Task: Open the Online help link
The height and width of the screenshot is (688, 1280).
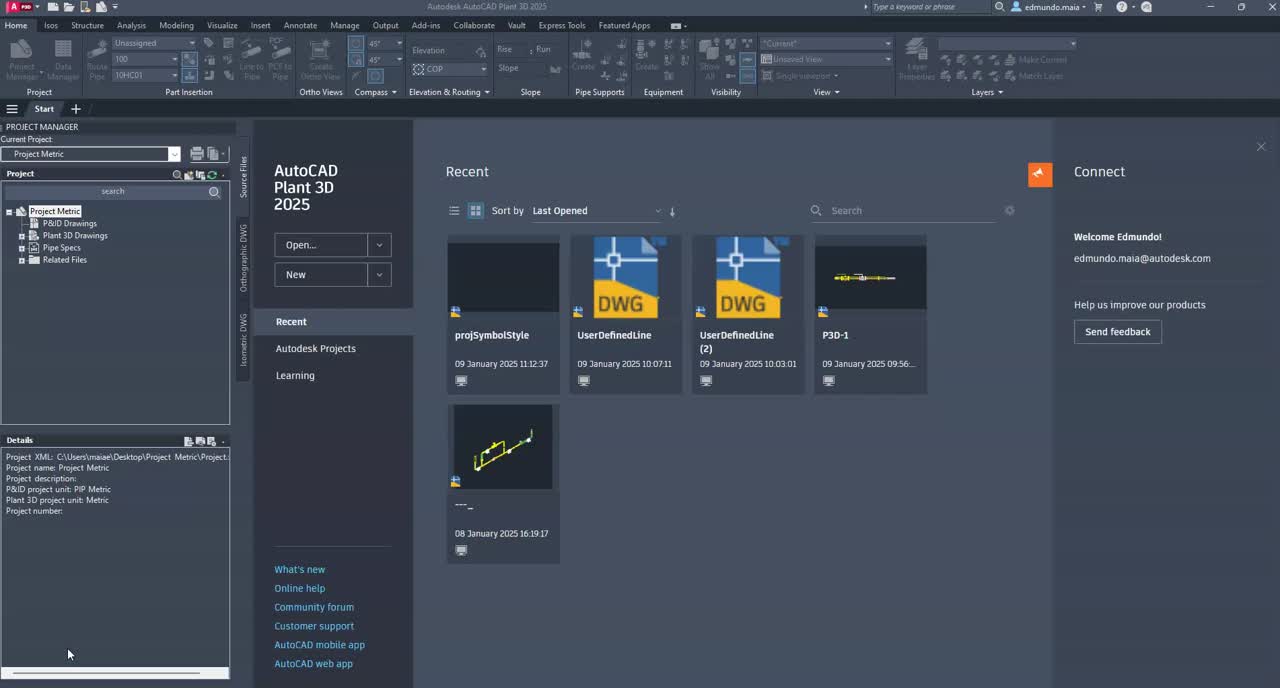Action: 300,589
